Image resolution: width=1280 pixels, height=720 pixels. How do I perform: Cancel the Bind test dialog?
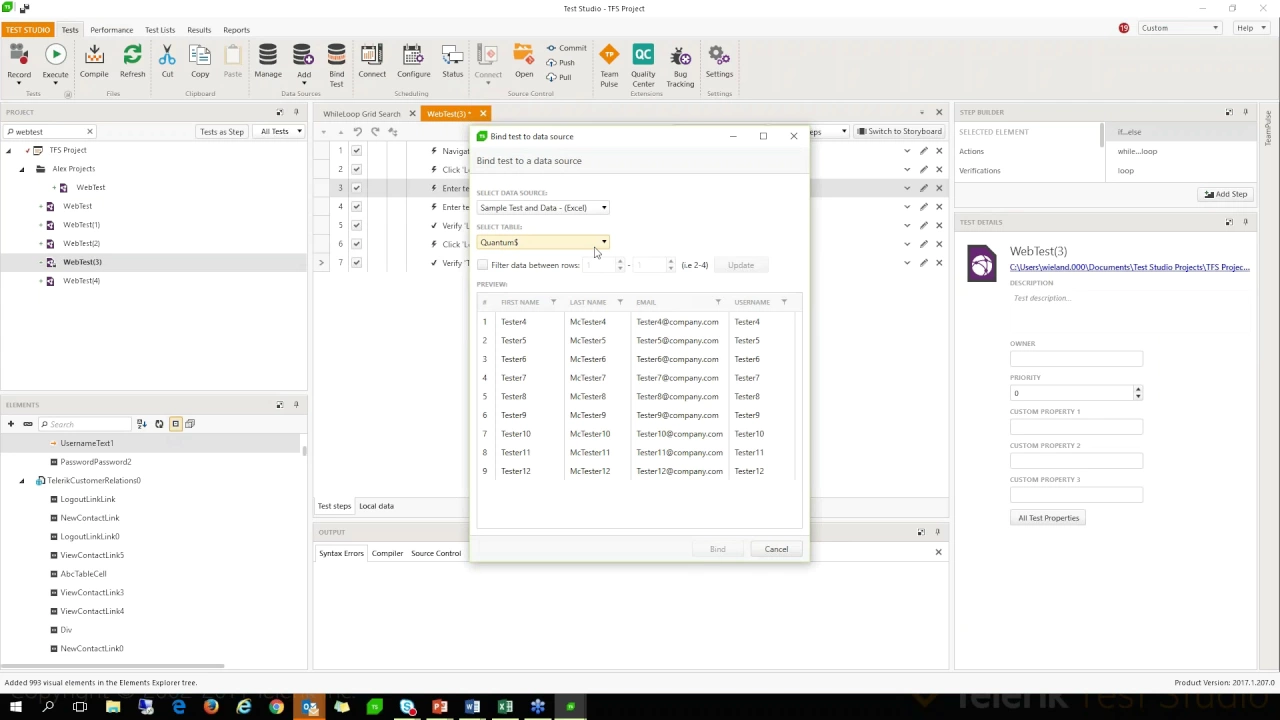click(x=776, y=549)
